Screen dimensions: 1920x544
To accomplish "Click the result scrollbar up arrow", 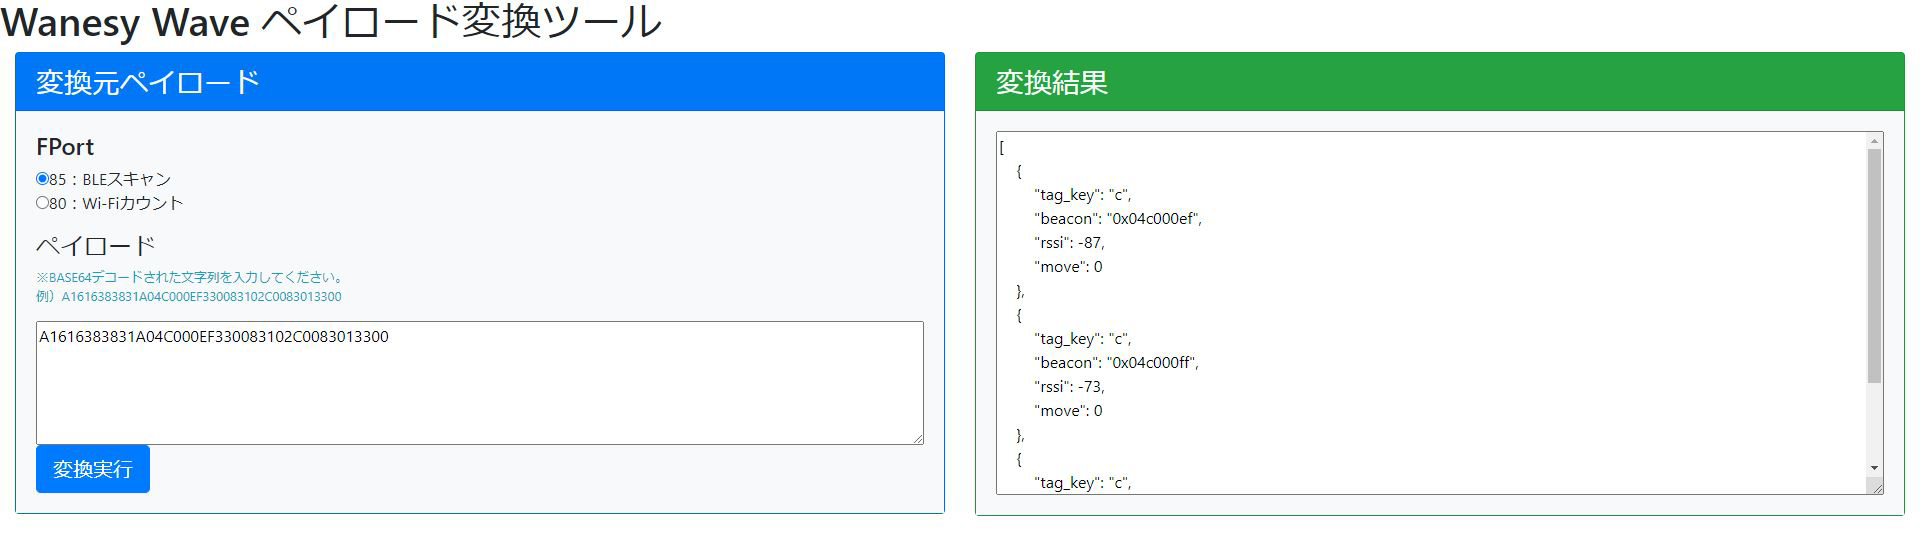I will click(1874, 142).
